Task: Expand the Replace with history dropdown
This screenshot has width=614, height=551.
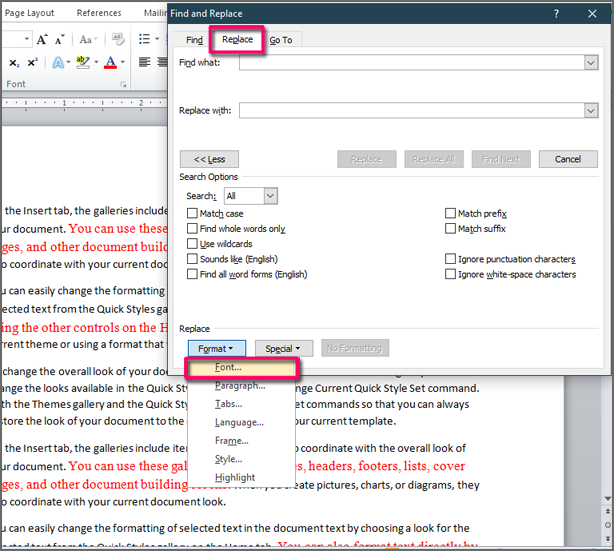Action: click(x=591, y=111)
